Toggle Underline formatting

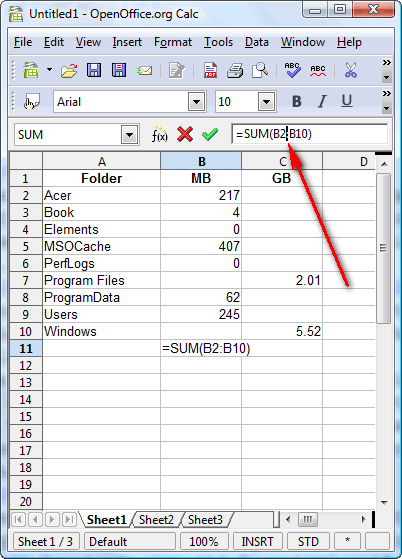pyautogui.click(x=347, y=102)
